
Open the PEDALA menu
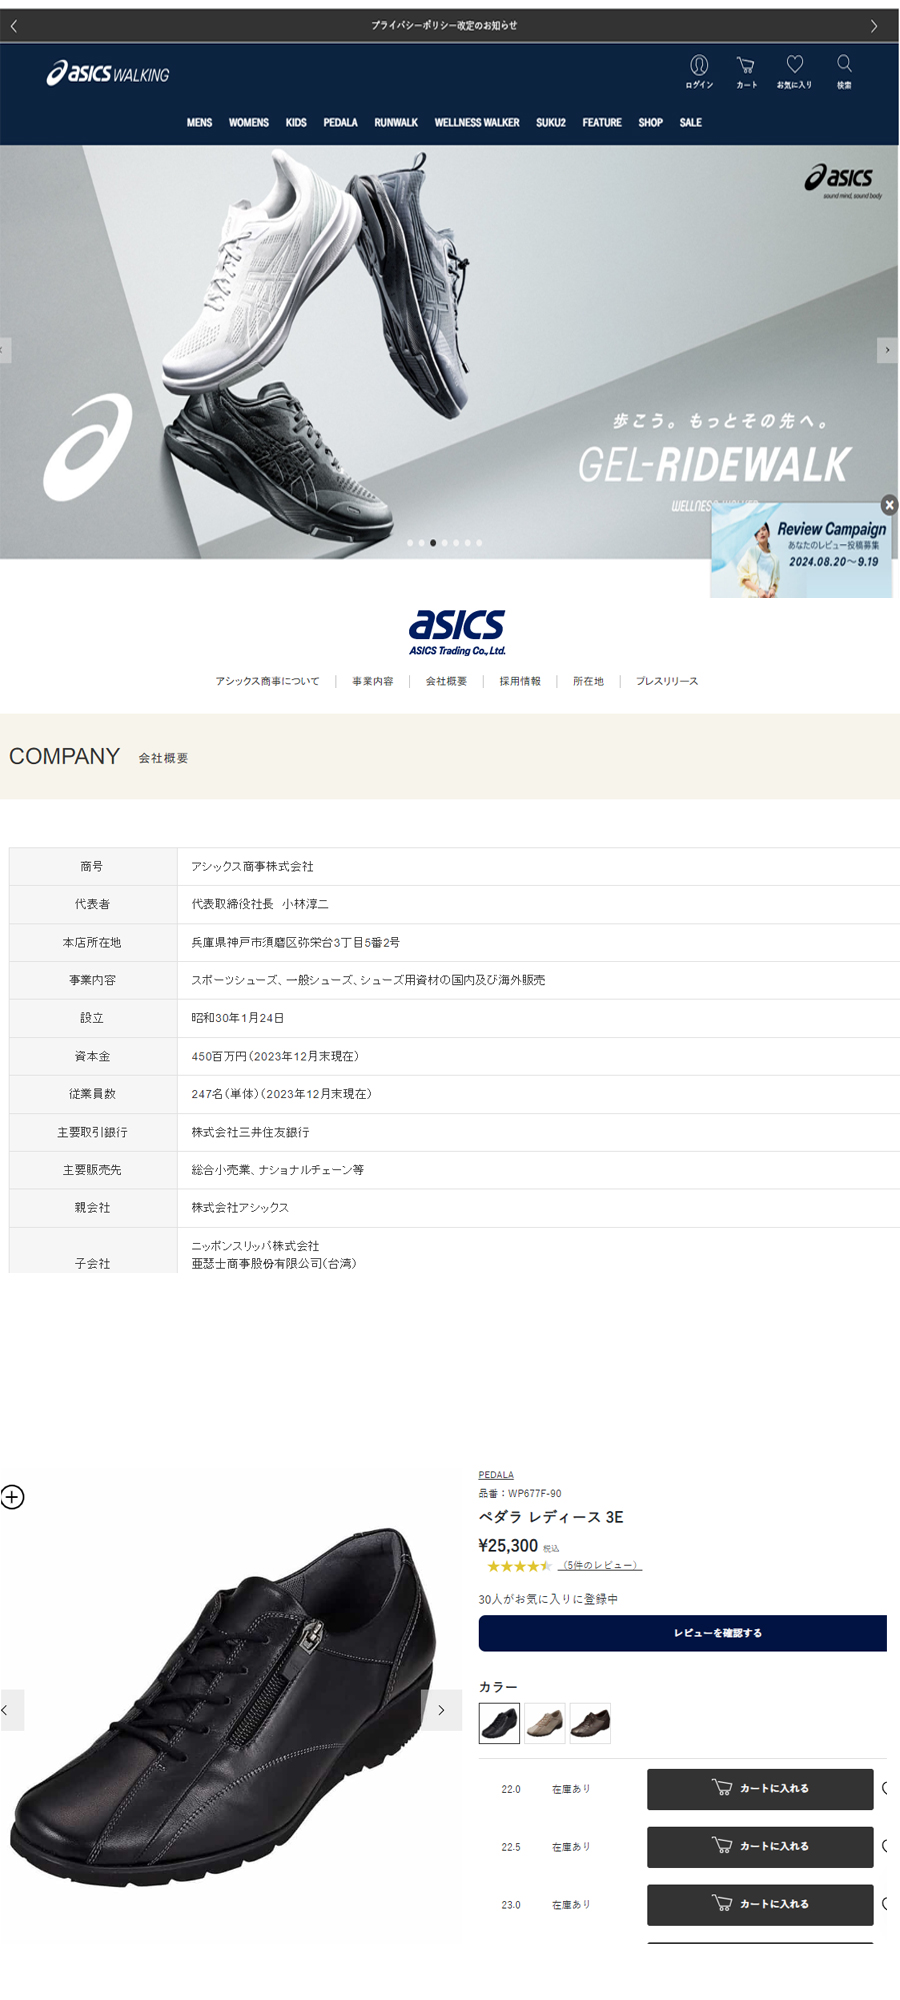[340, 123]
